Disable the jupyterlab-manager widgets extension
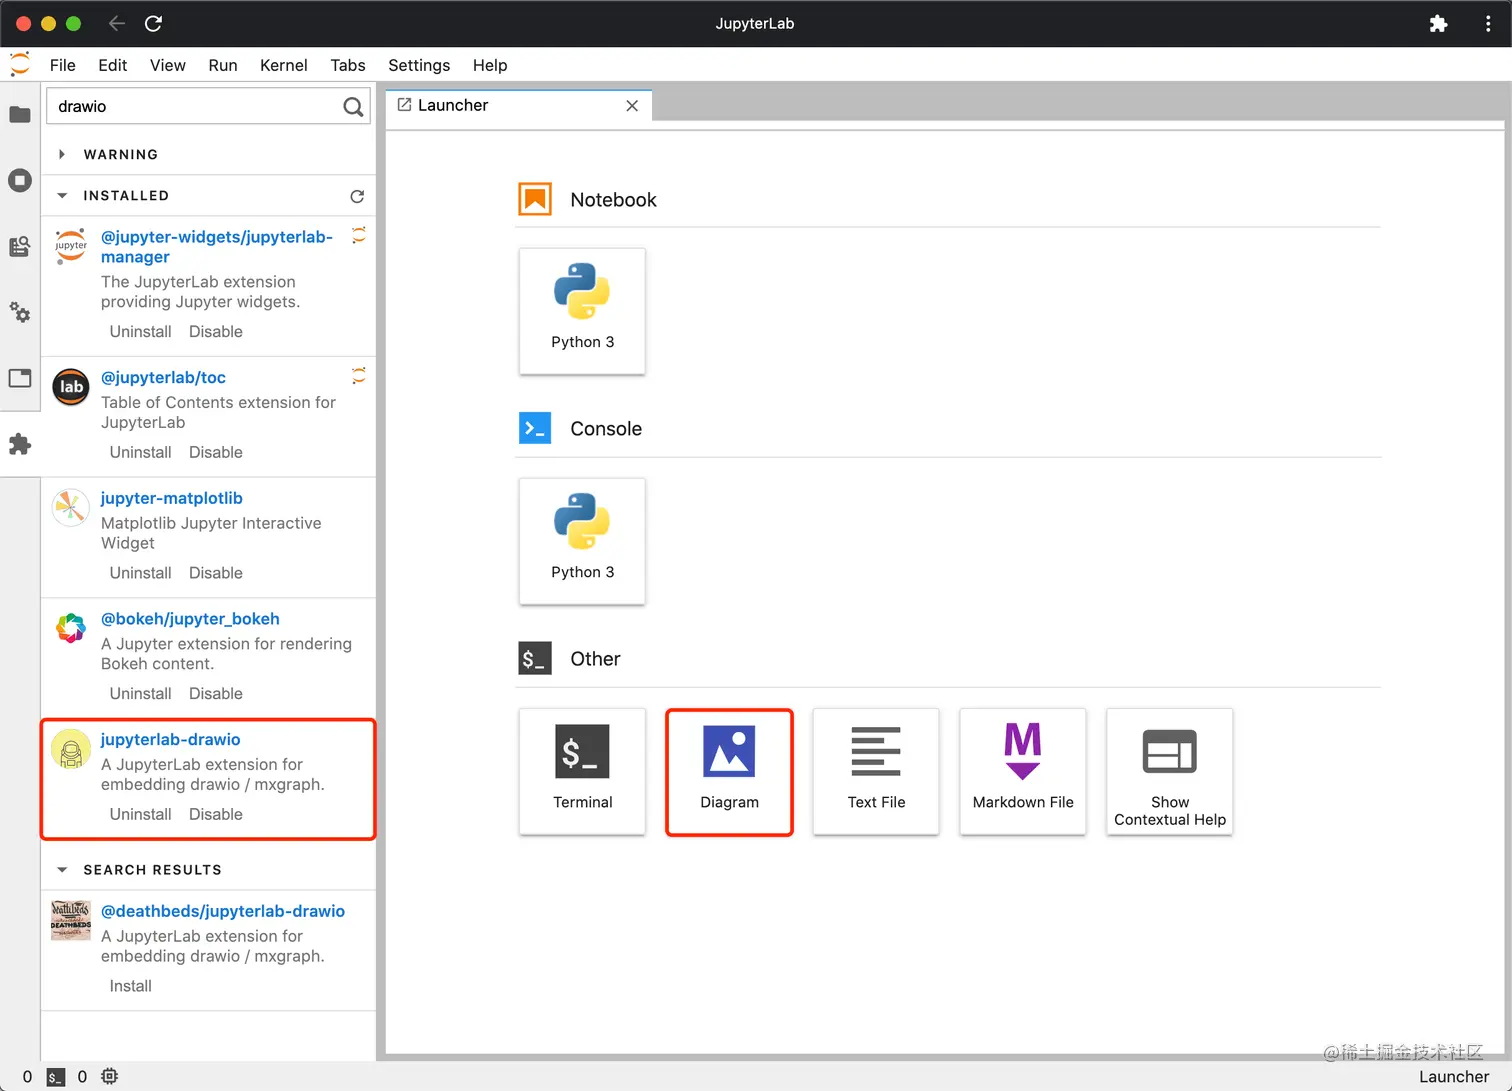 (216, 332)
